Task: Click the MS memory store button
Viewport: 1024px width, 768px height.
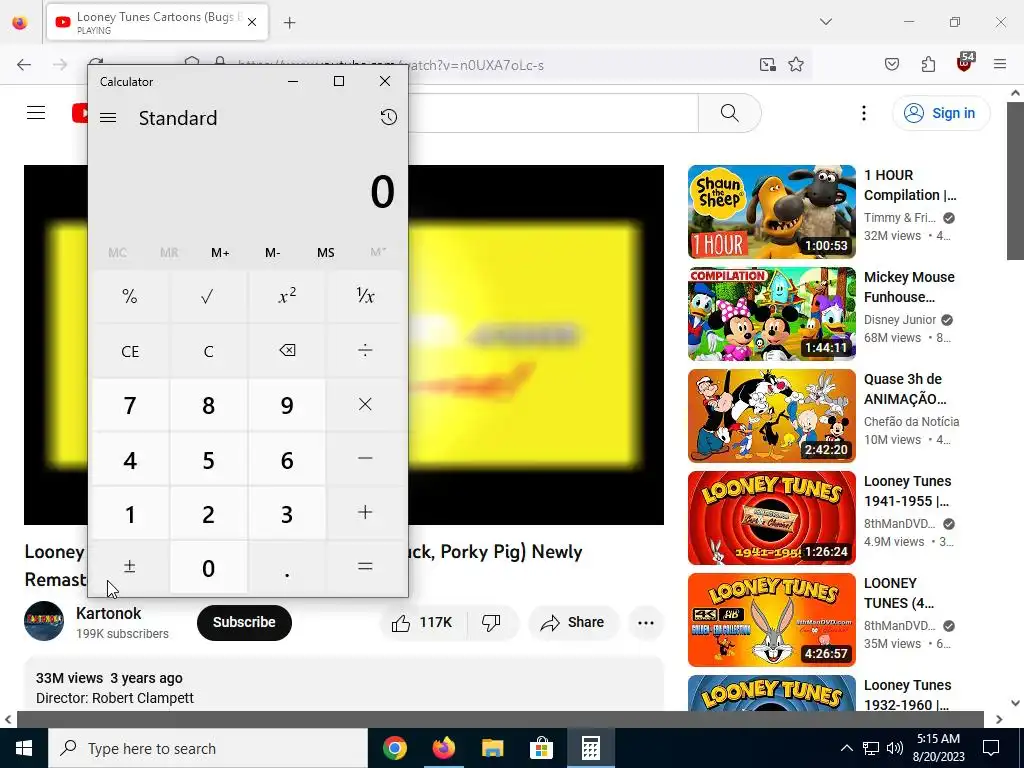Action: point(325,252)
